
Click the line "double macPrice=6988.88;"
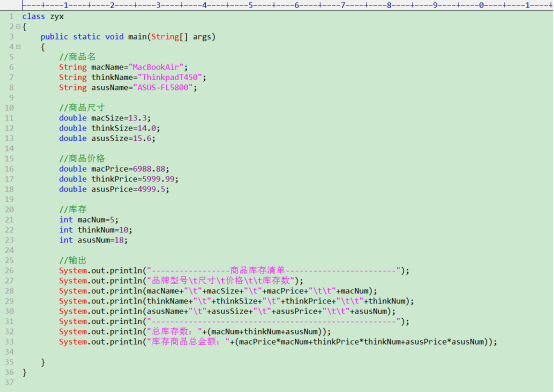(114, 169)
